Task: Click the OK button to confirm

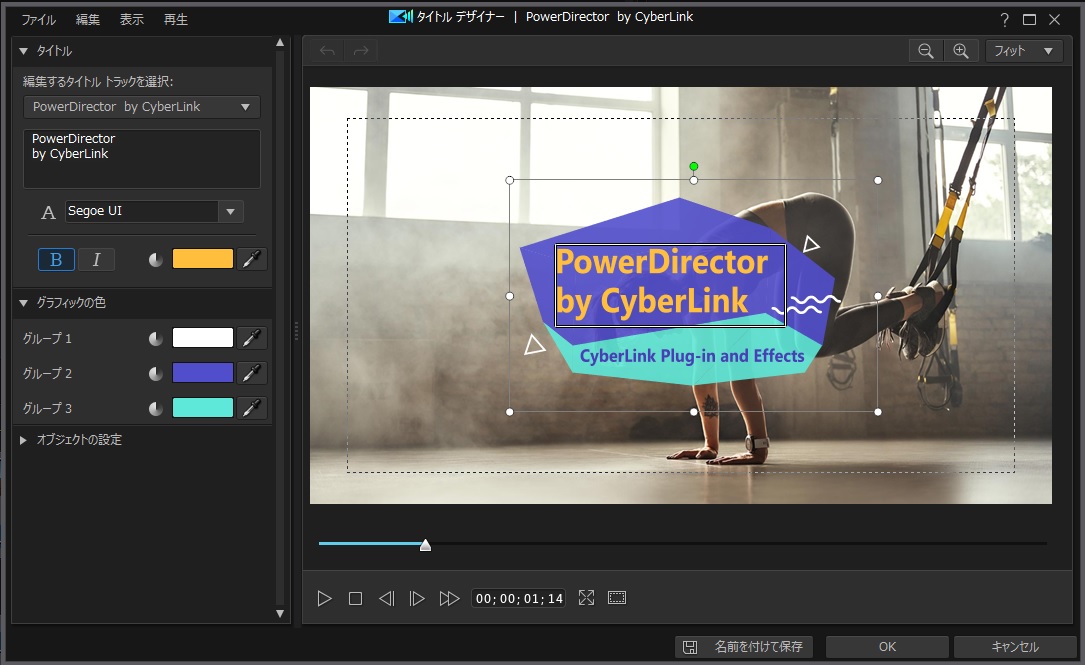Action: coord(887,646)
